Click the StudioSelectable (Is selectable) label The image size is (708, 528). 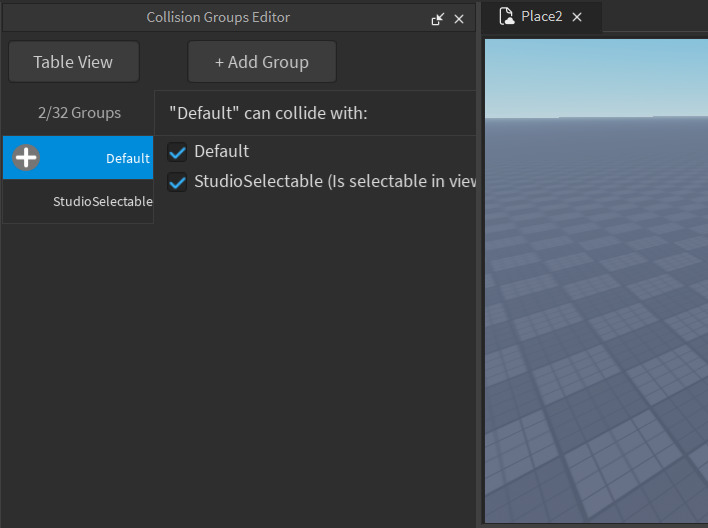335,181
